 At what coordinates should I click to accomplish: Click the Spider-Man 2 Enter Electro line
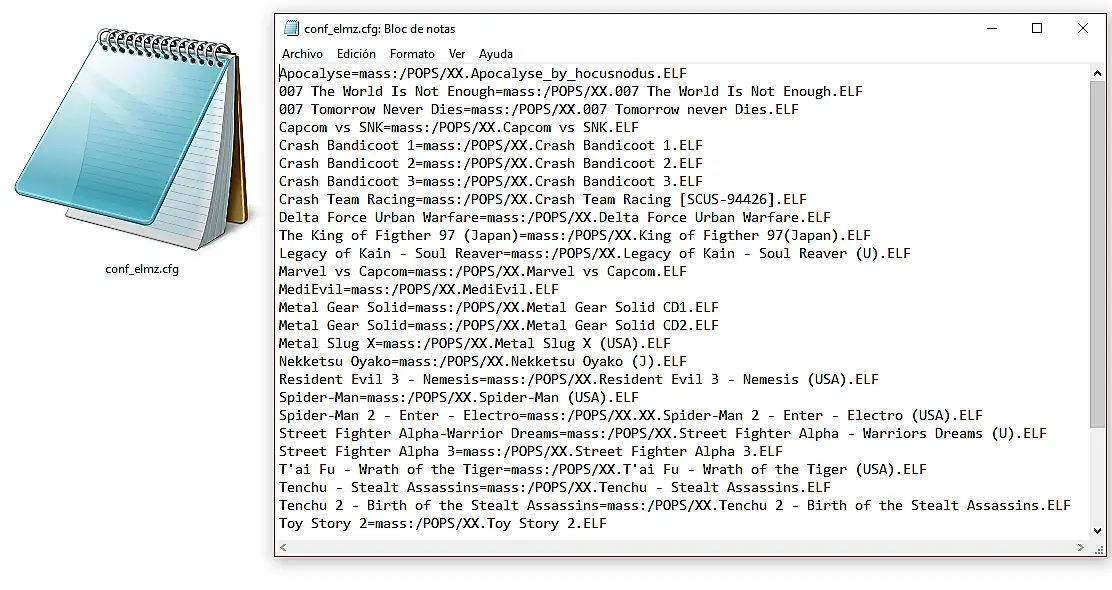[x=630, y=416]
